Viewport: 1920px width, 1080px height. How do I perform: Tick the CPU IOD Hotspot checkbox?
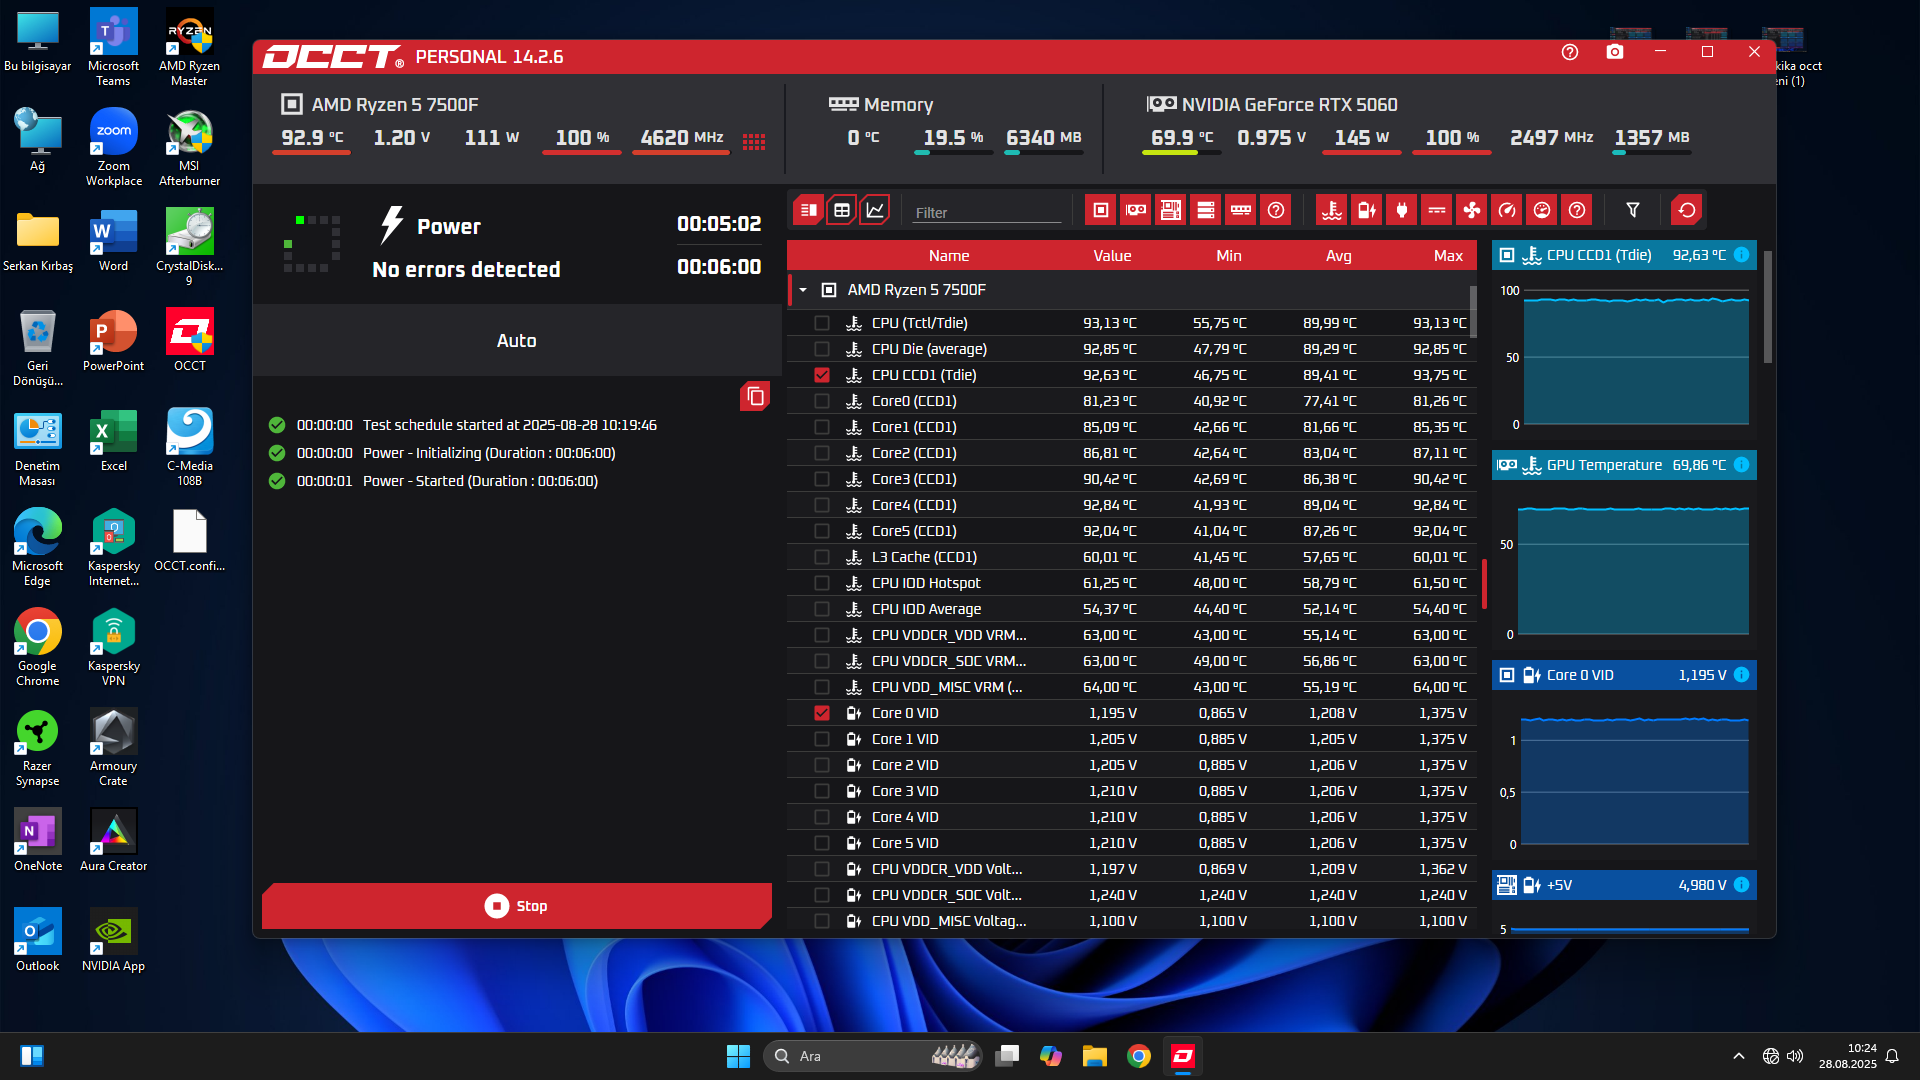(822, 583)
